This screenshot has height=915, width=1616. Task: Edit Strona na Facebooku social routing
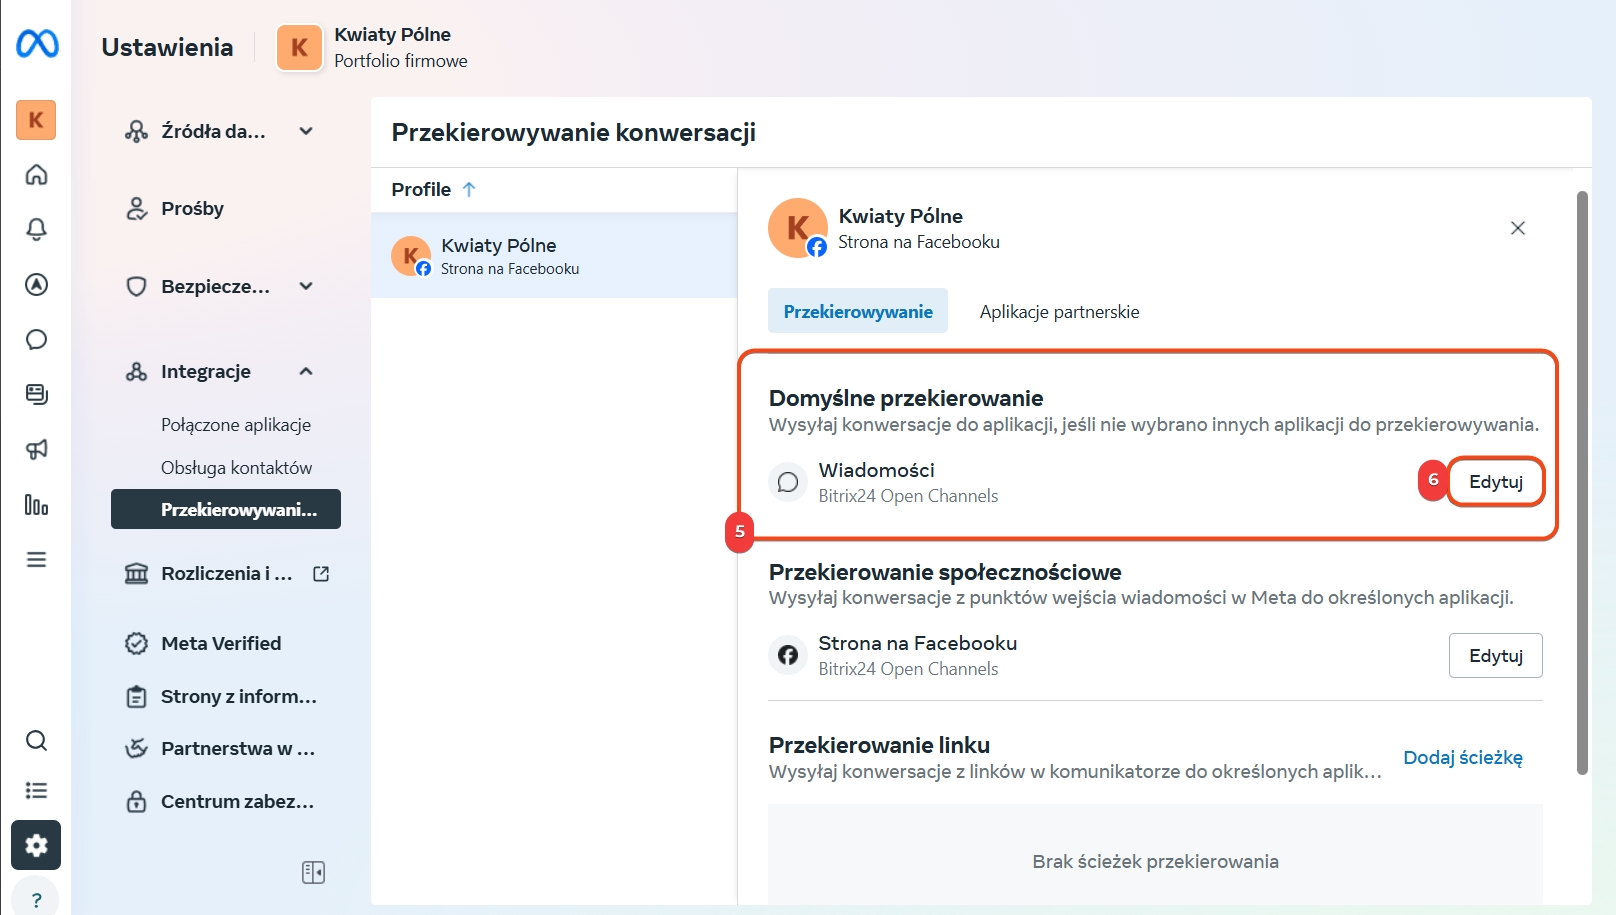coord(1496,656)
